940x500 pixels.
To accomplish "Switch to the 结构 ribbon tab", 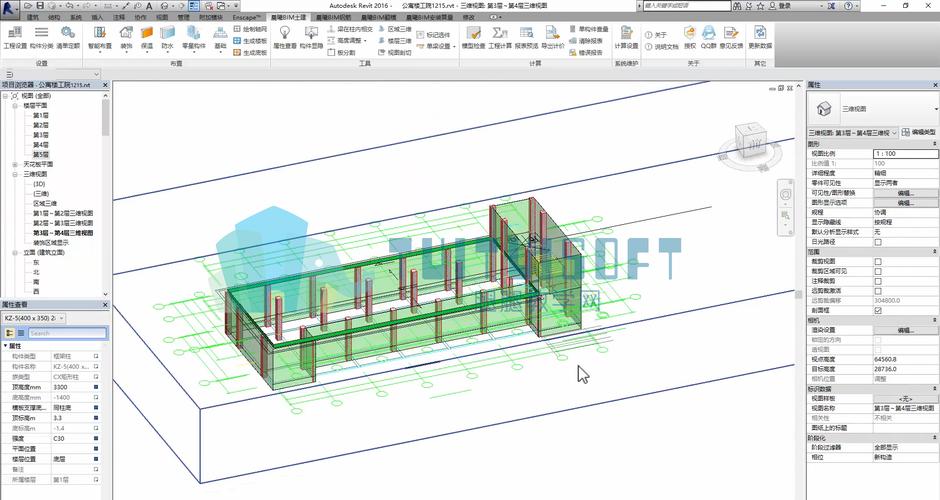I will pyautogui.click(x=54, y=18).
